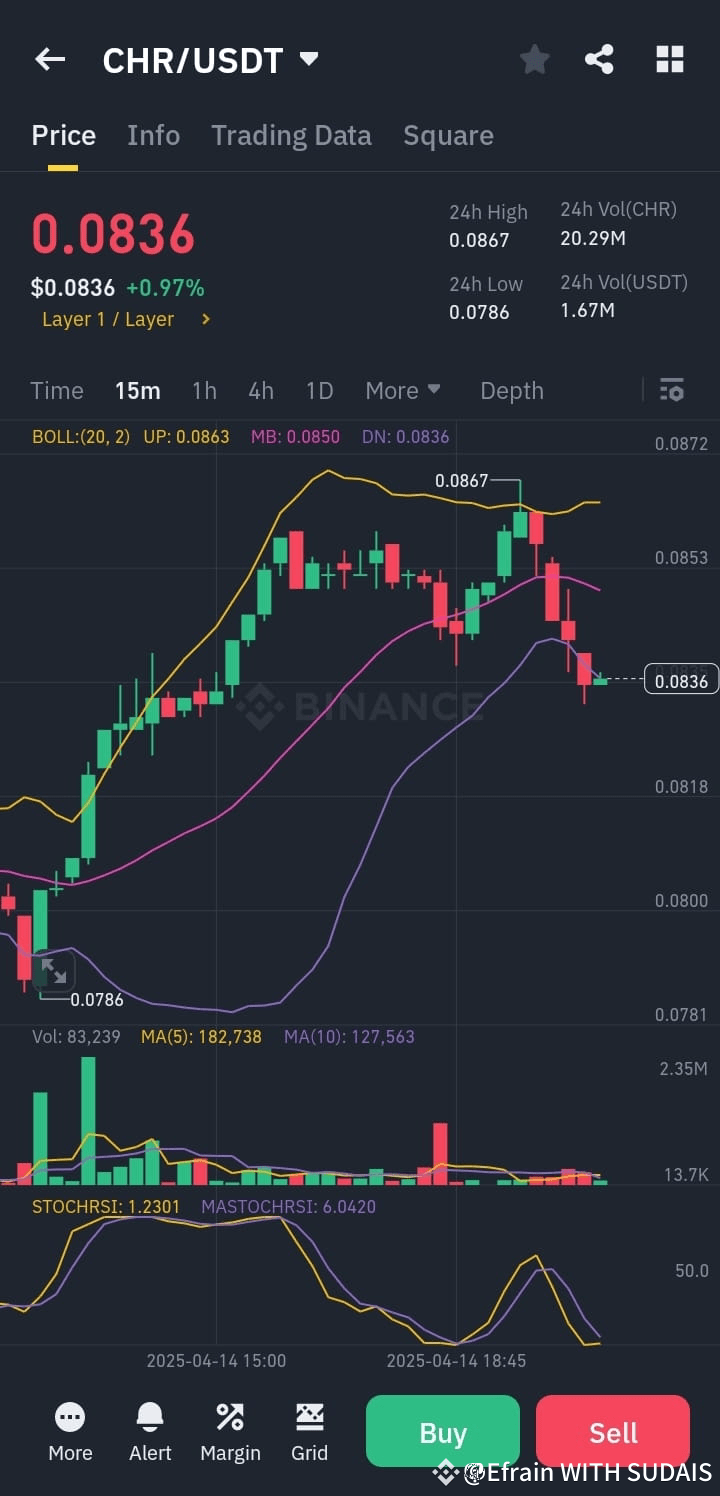Open Margin trading from the bottom bar
Screen dimensions: 720x1496
230,1432
